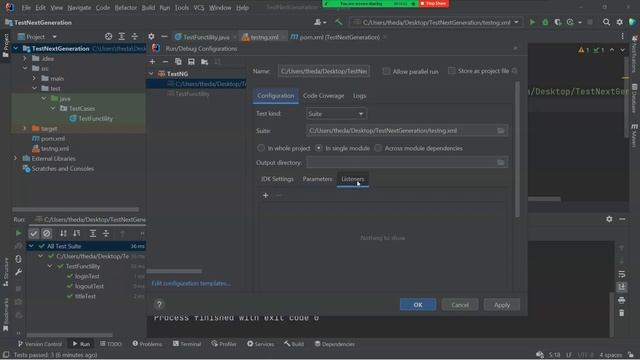Open Run tool window settings gear

[x=609, y=219]
